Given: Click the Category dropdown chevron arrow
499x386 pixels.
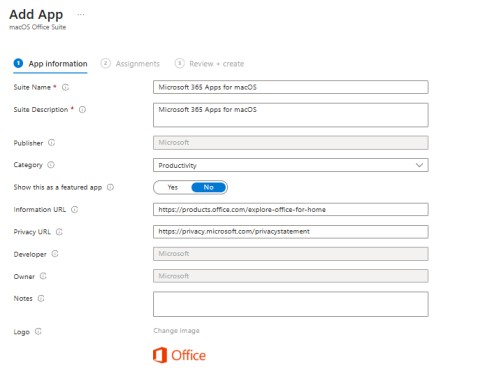Looking at the screenshot, I should (419, 165).
